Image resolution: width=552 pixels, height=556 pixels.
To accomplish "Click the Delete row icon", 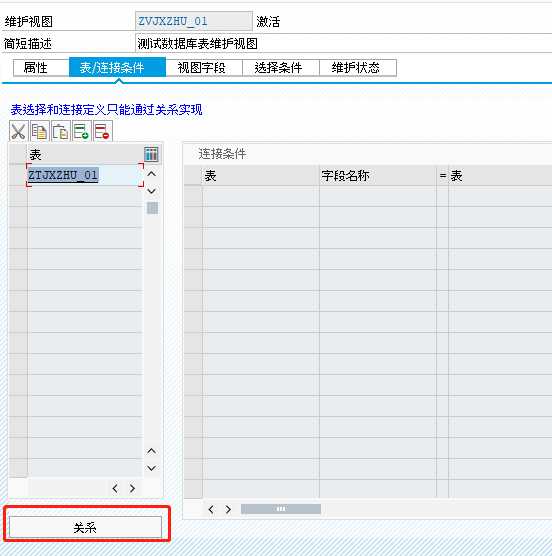I will [x=102, y=131].
